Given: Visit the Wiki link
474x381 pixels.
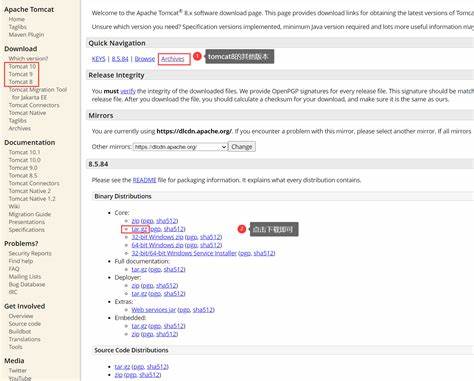Looking at the screenshot, I should (14, 206).
